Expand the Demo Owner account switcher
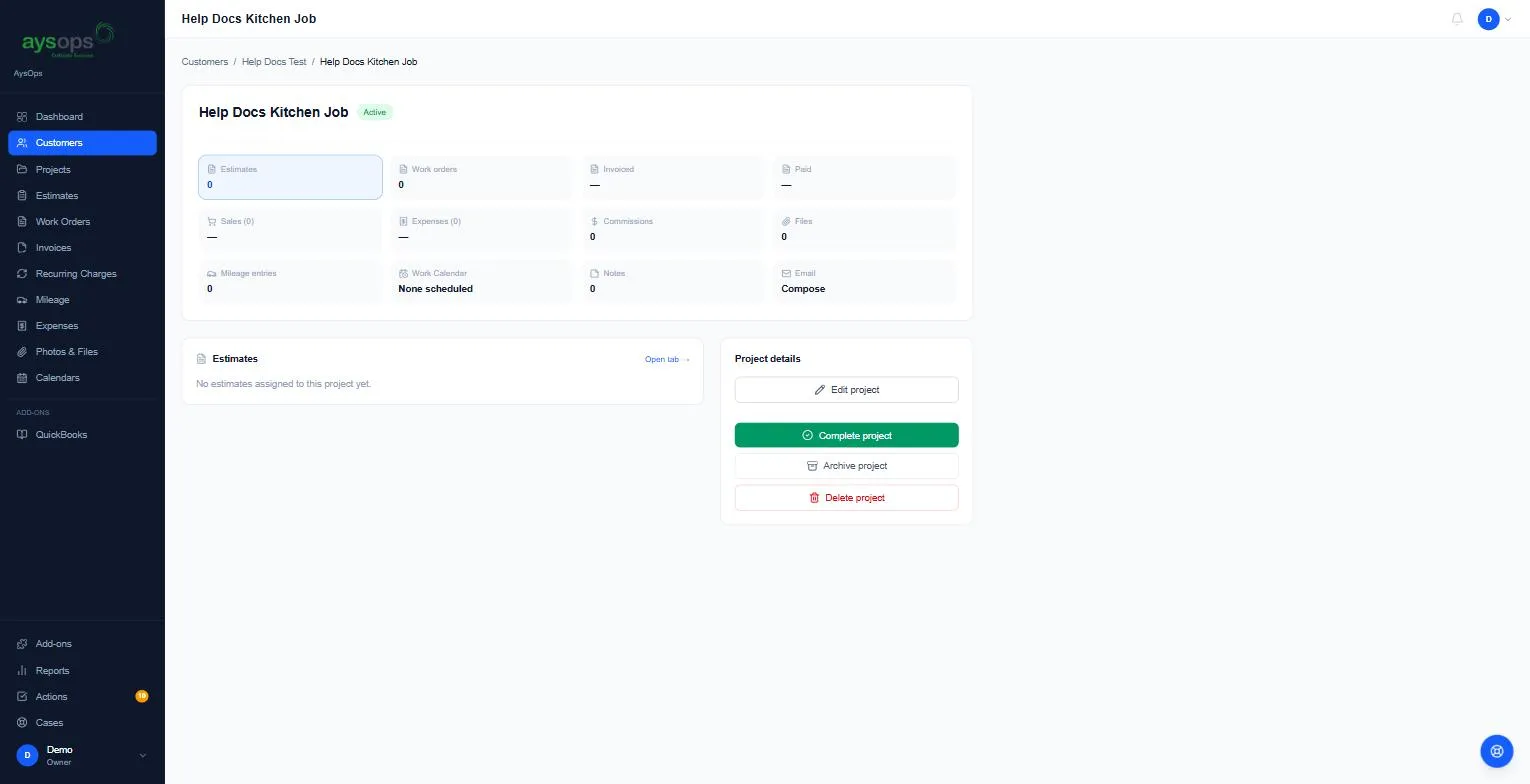 tap(82, 755)
